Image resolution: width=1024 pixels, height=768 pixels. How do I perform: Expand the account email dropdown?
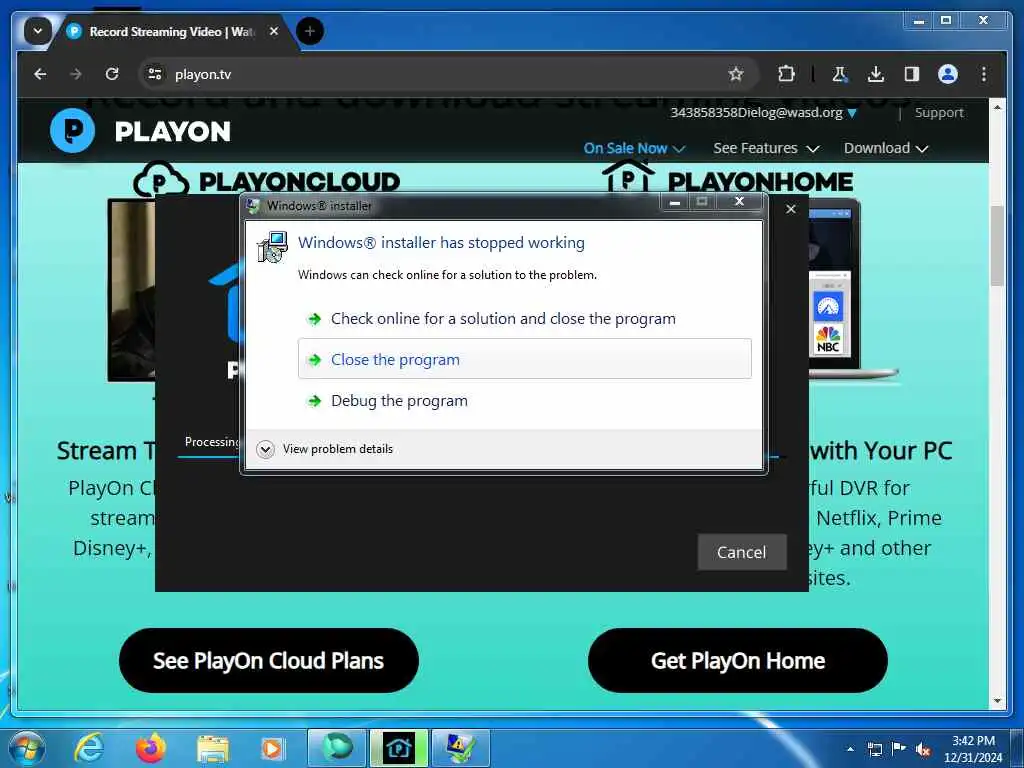pos(852,113)
